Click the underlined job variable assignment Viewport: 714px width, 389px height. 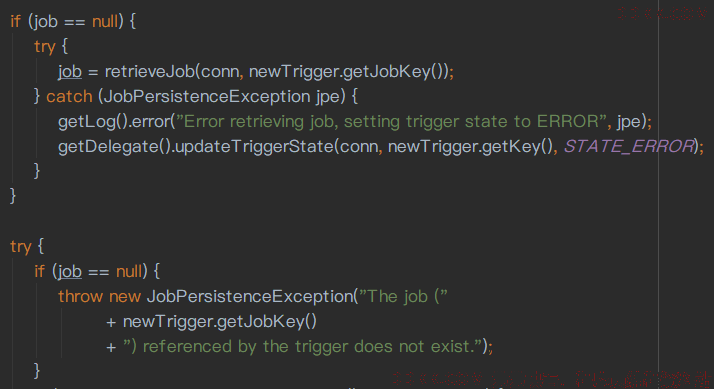pos(70,72)
